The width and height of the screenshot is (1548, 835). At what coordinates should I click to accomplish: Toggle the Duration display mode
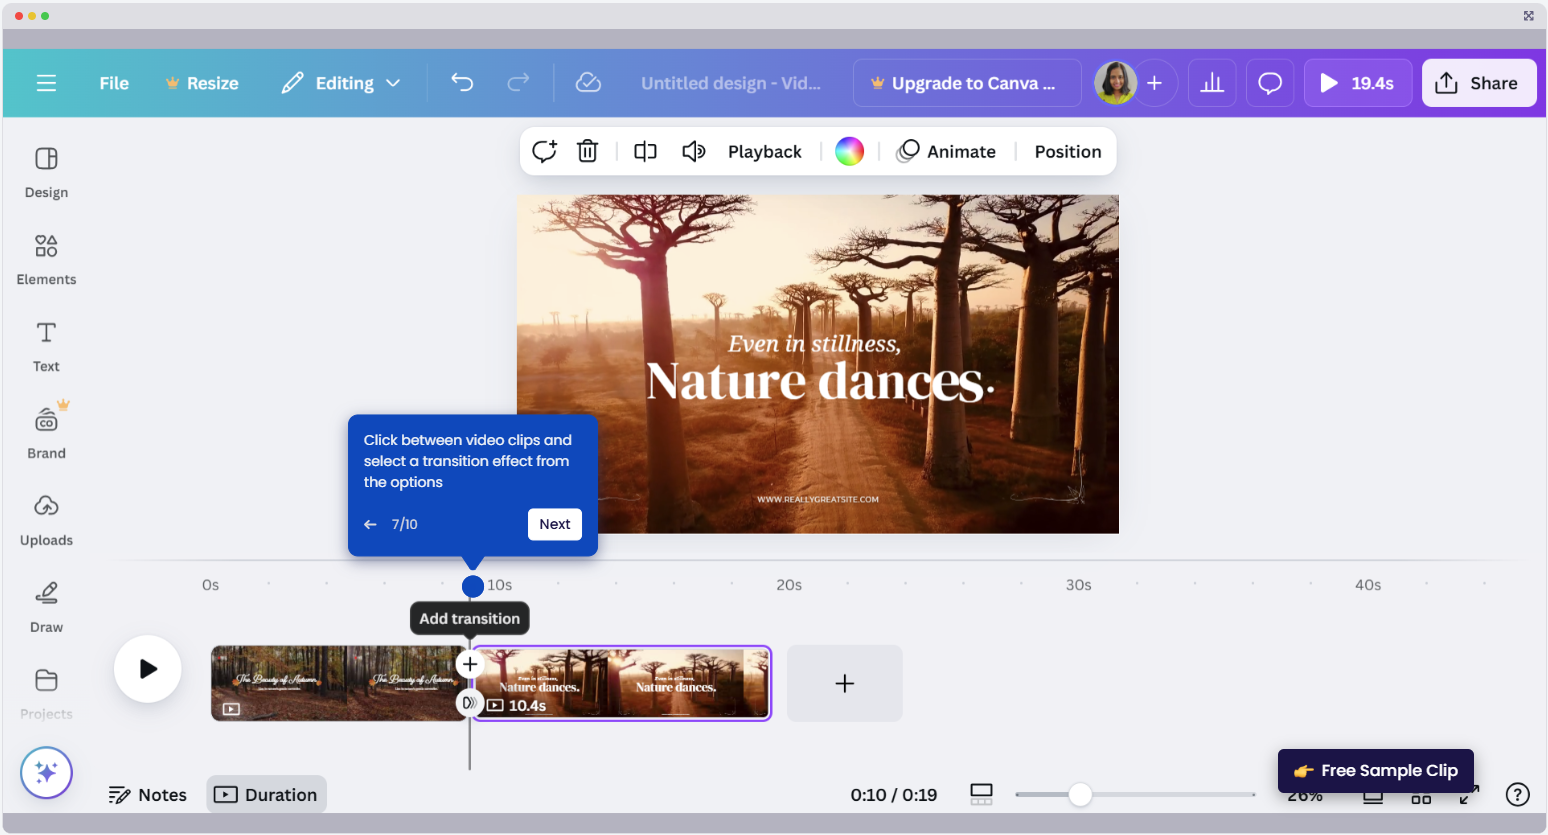tap(266, 794)
